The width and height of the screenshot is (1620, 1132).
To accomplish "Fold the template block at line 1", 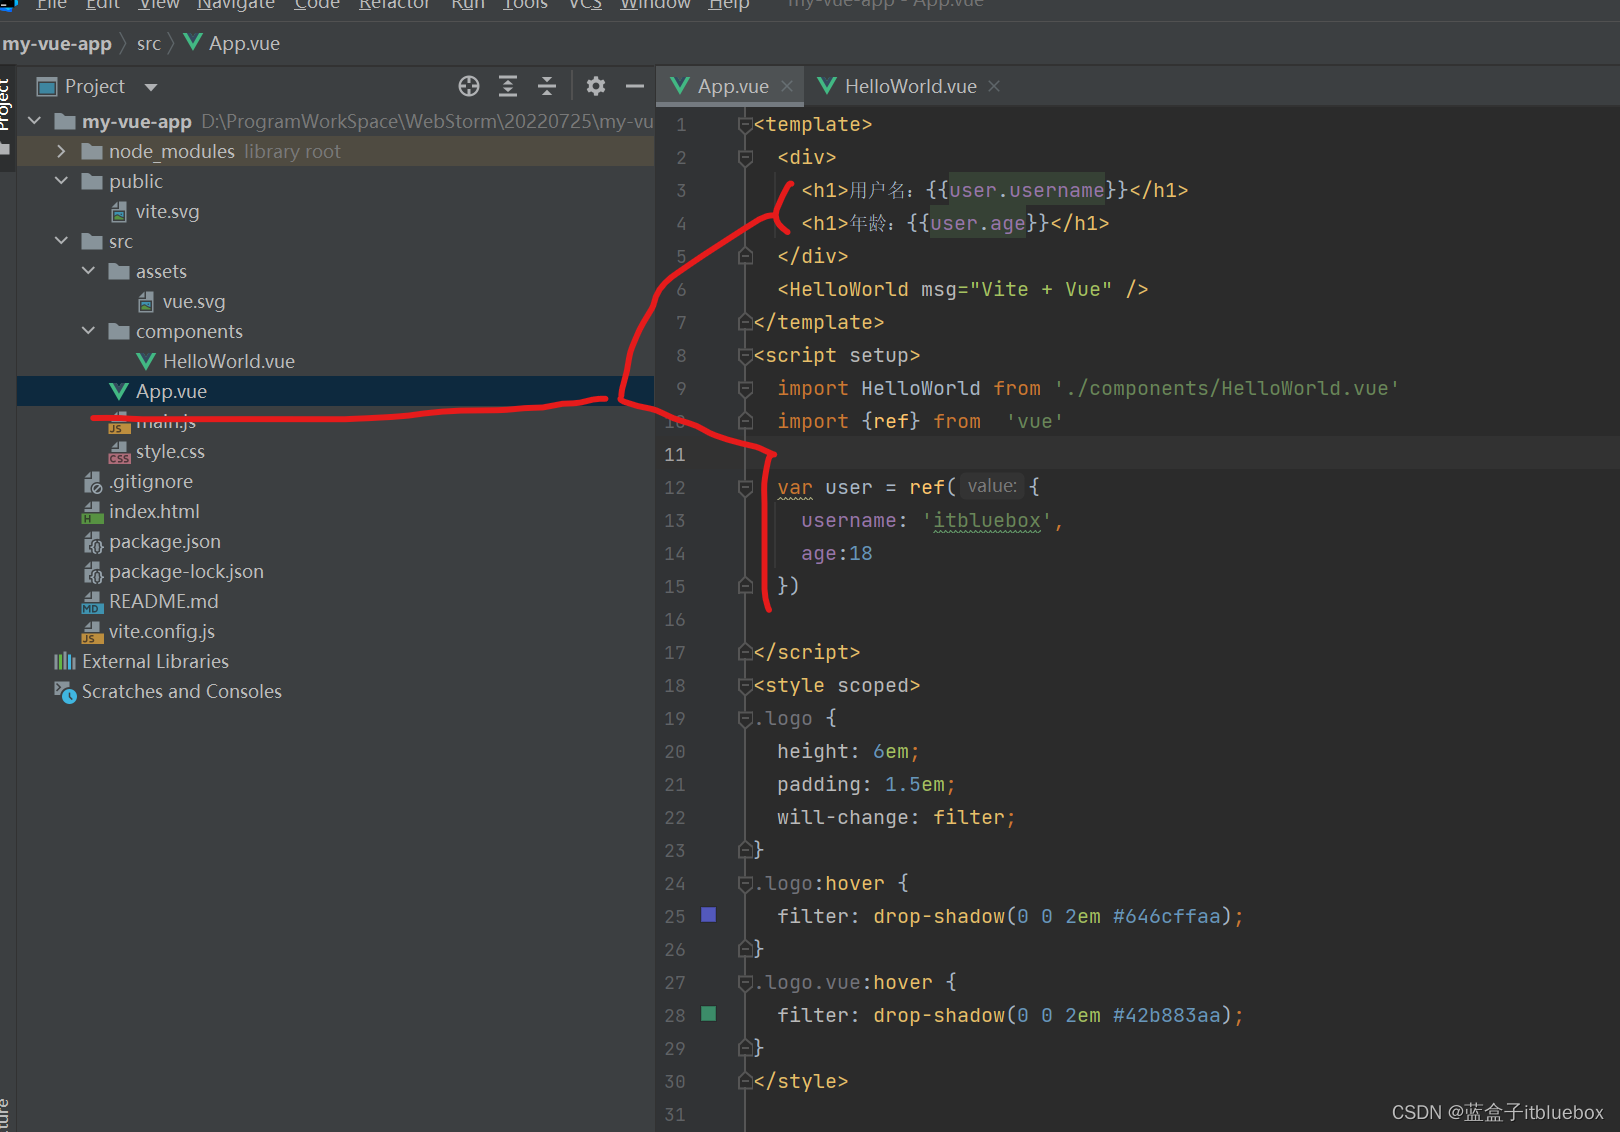I will tap(745, 124).
